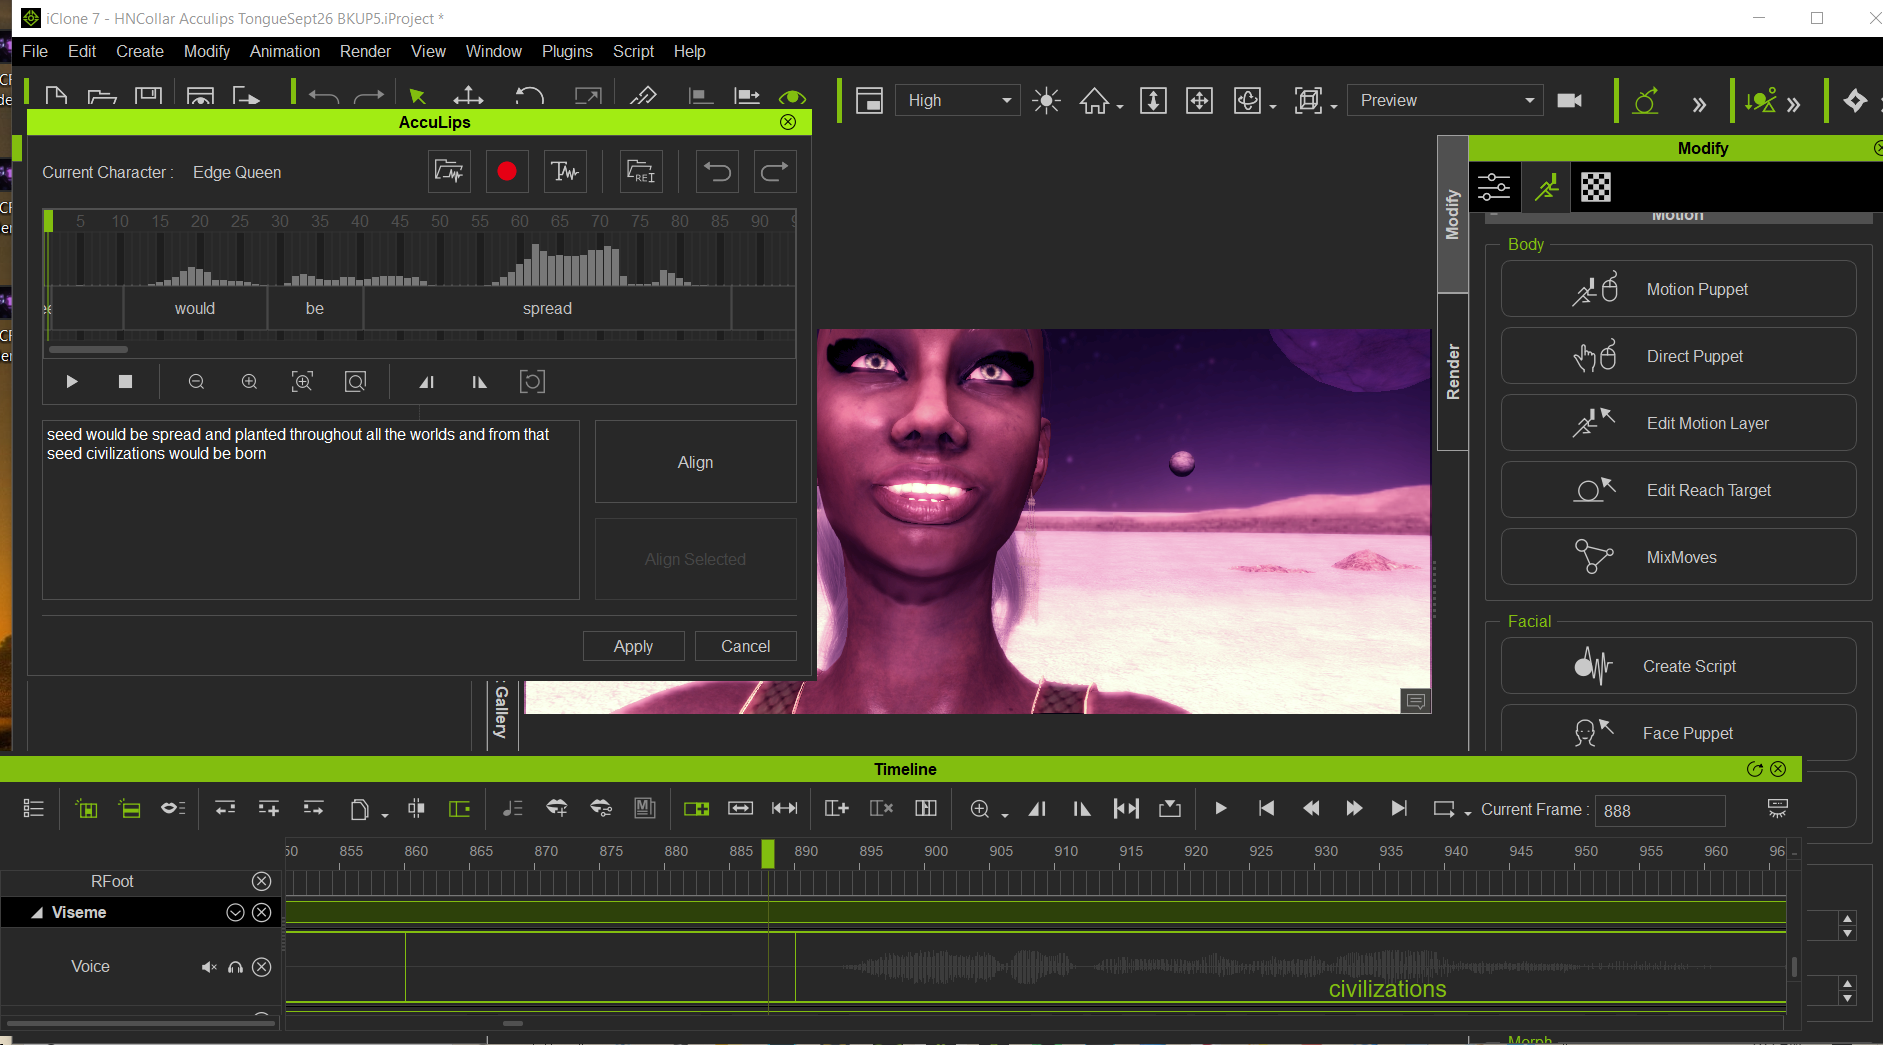Apply the AccuLips changes

[634, 646]
